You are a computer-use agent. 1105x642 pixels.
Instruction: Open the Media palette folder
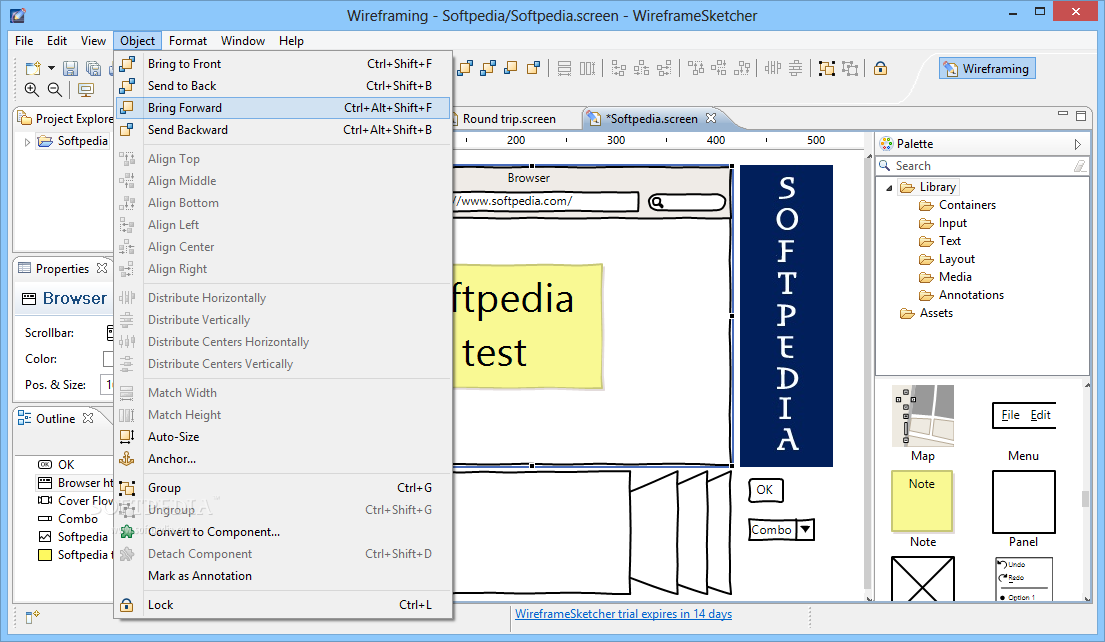coord(945,277)
